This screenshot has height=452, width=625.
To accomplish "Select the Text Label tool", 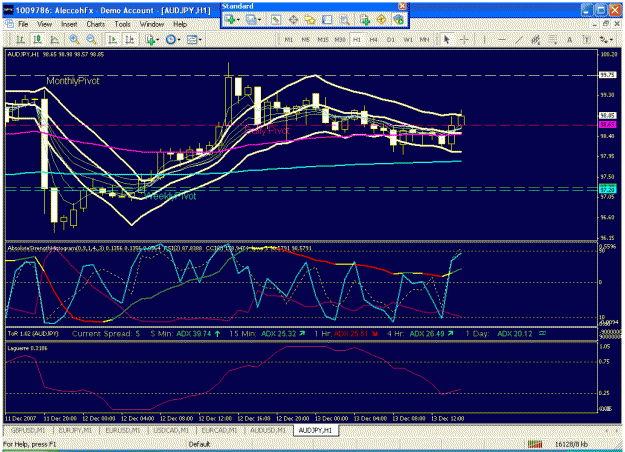I will [x=586, y=39].
